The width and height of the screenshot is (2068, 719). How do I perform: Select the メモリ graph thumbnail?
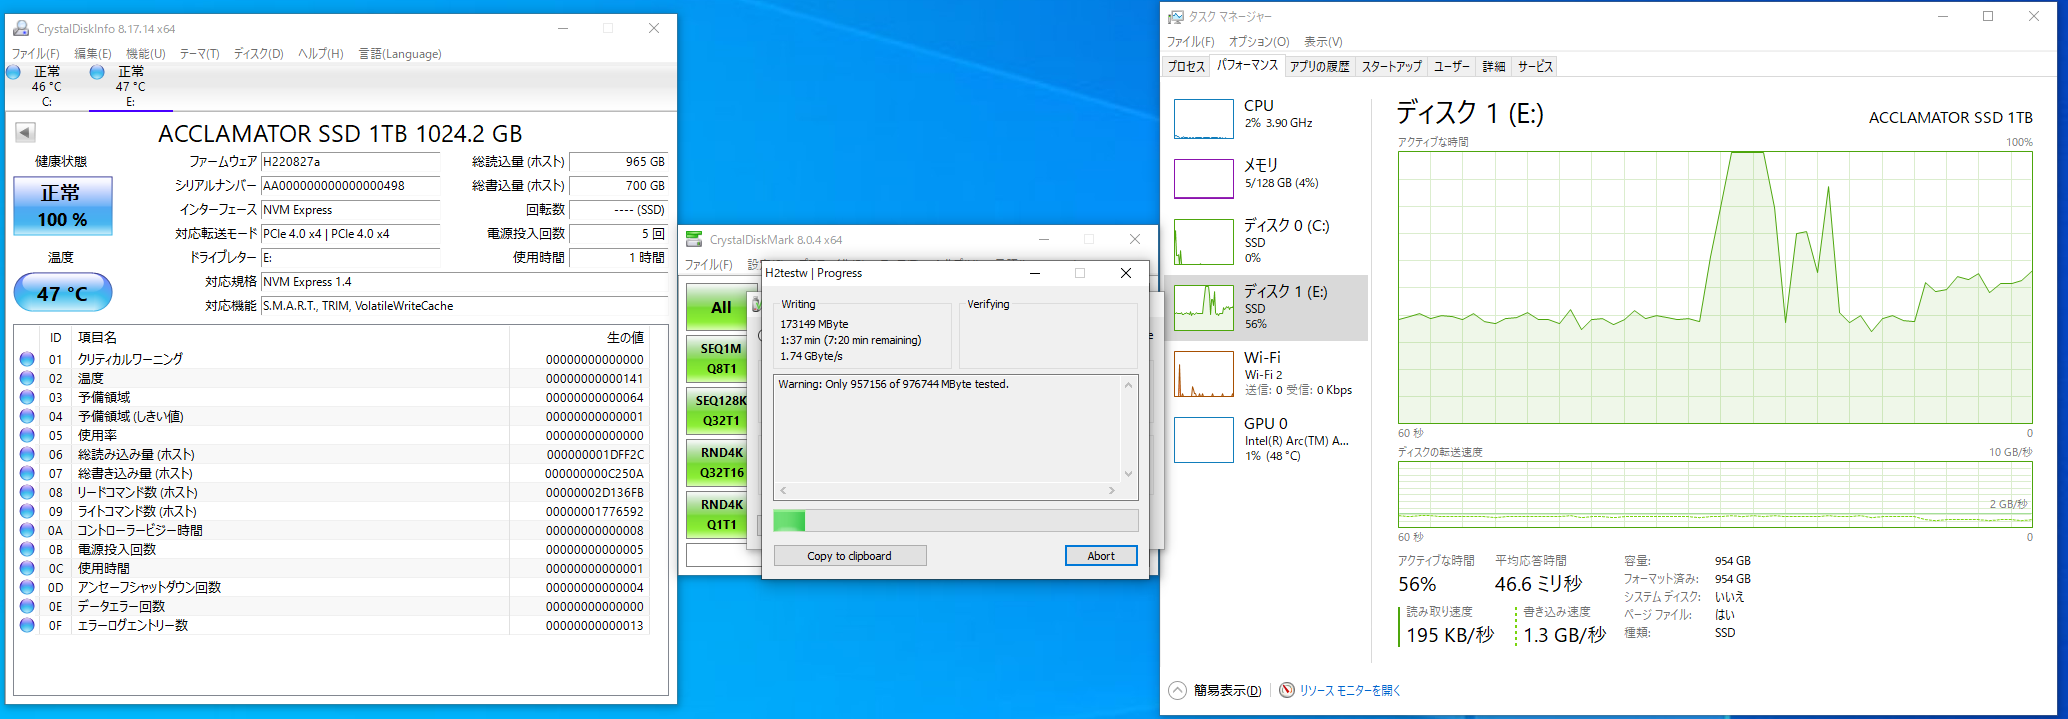tap(1203, 179)
